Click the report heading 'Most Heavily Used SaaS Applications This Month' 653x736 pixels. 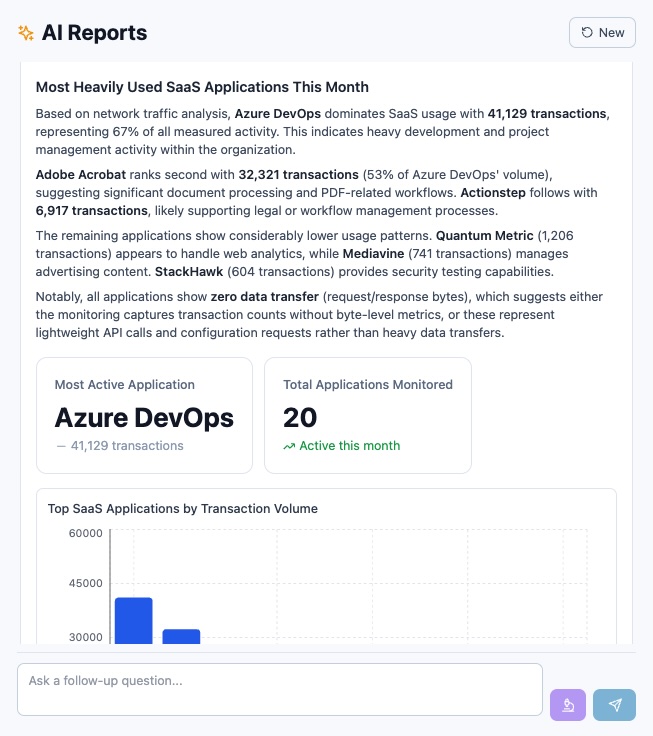point(202,87)
